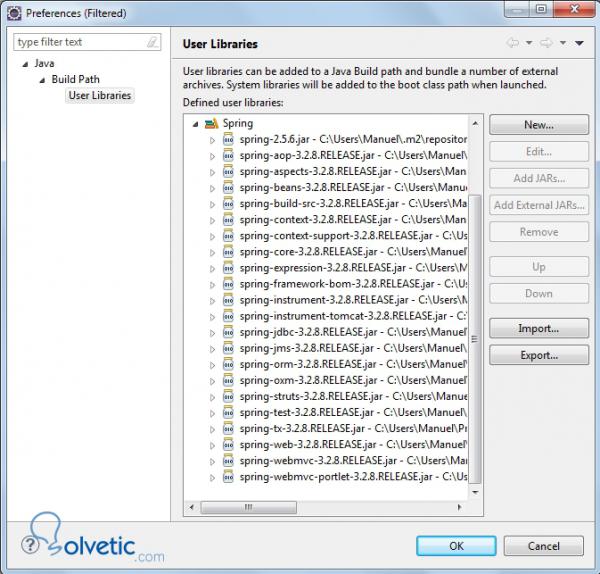Open the preferences view menu triangle
This screenshot has width=600, height=574.
point(579,43)
